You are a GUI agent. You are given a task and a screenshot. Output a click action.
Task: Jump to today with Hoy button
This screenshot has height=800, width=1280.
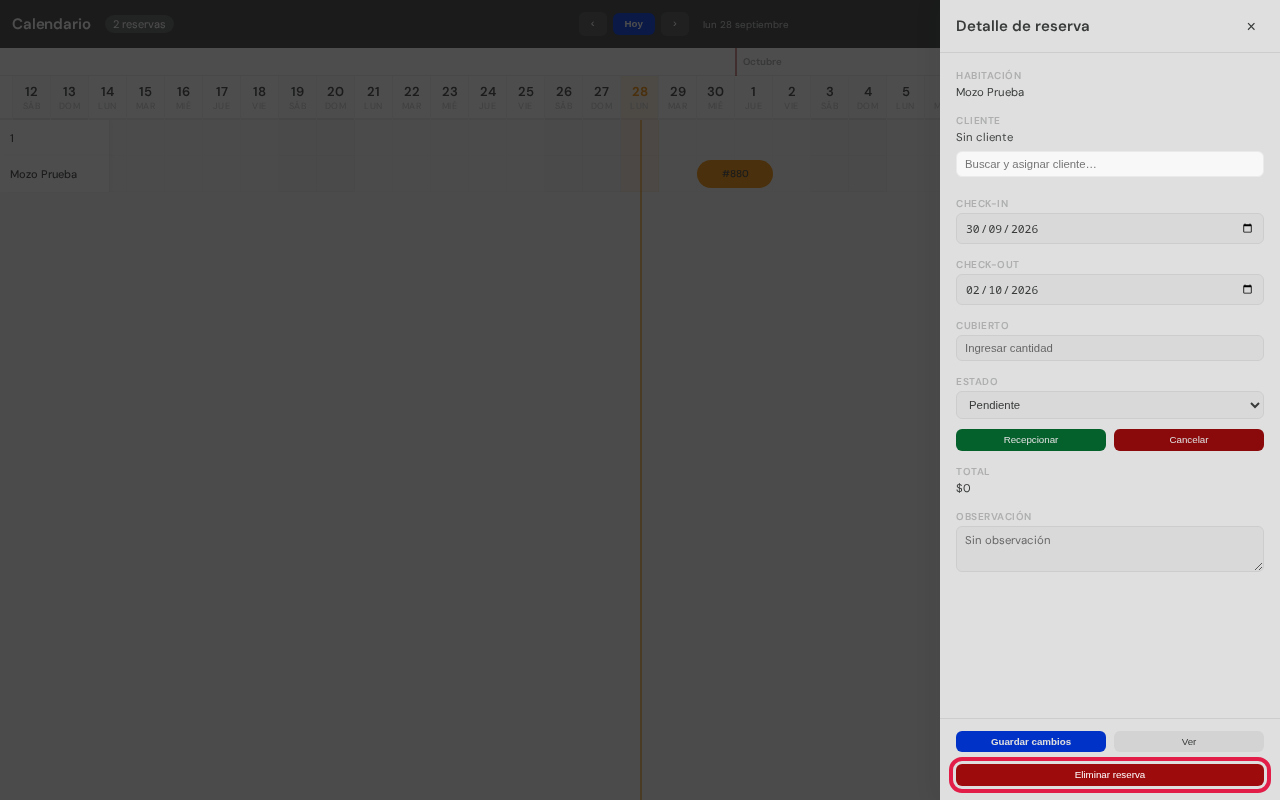coord(634,24)
